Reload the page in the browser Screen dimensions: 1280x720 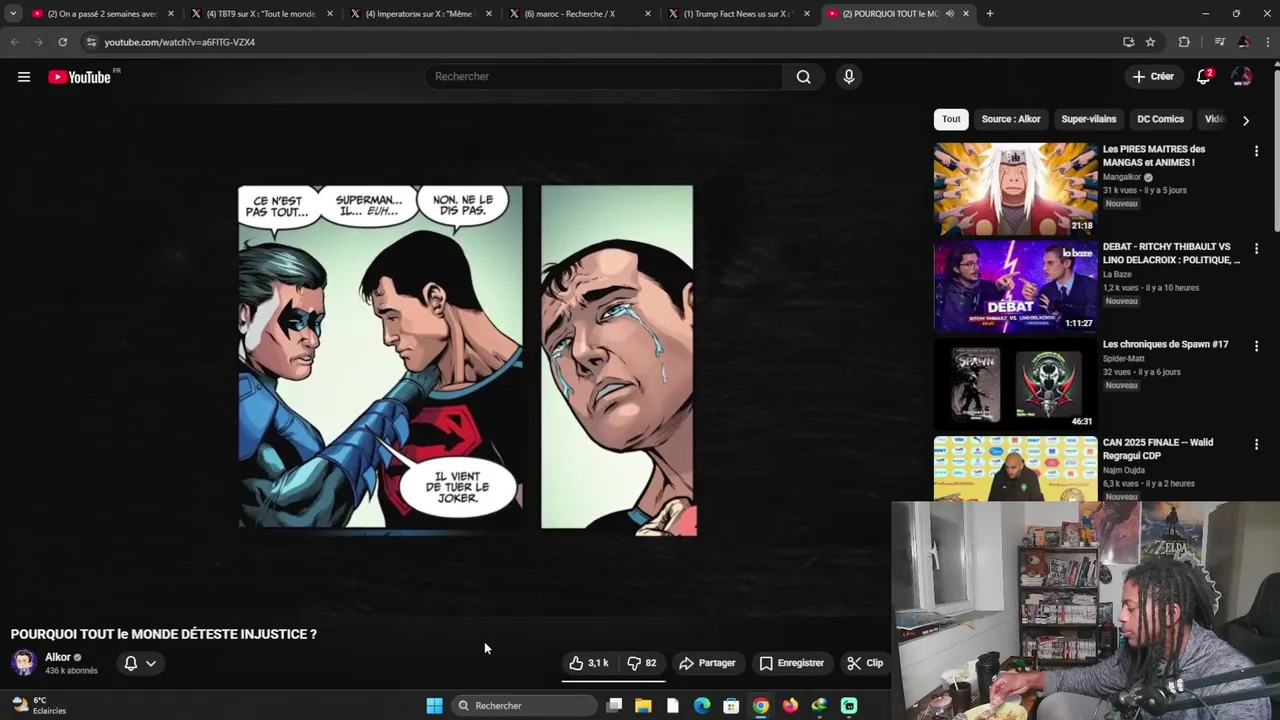coord(62,42)
